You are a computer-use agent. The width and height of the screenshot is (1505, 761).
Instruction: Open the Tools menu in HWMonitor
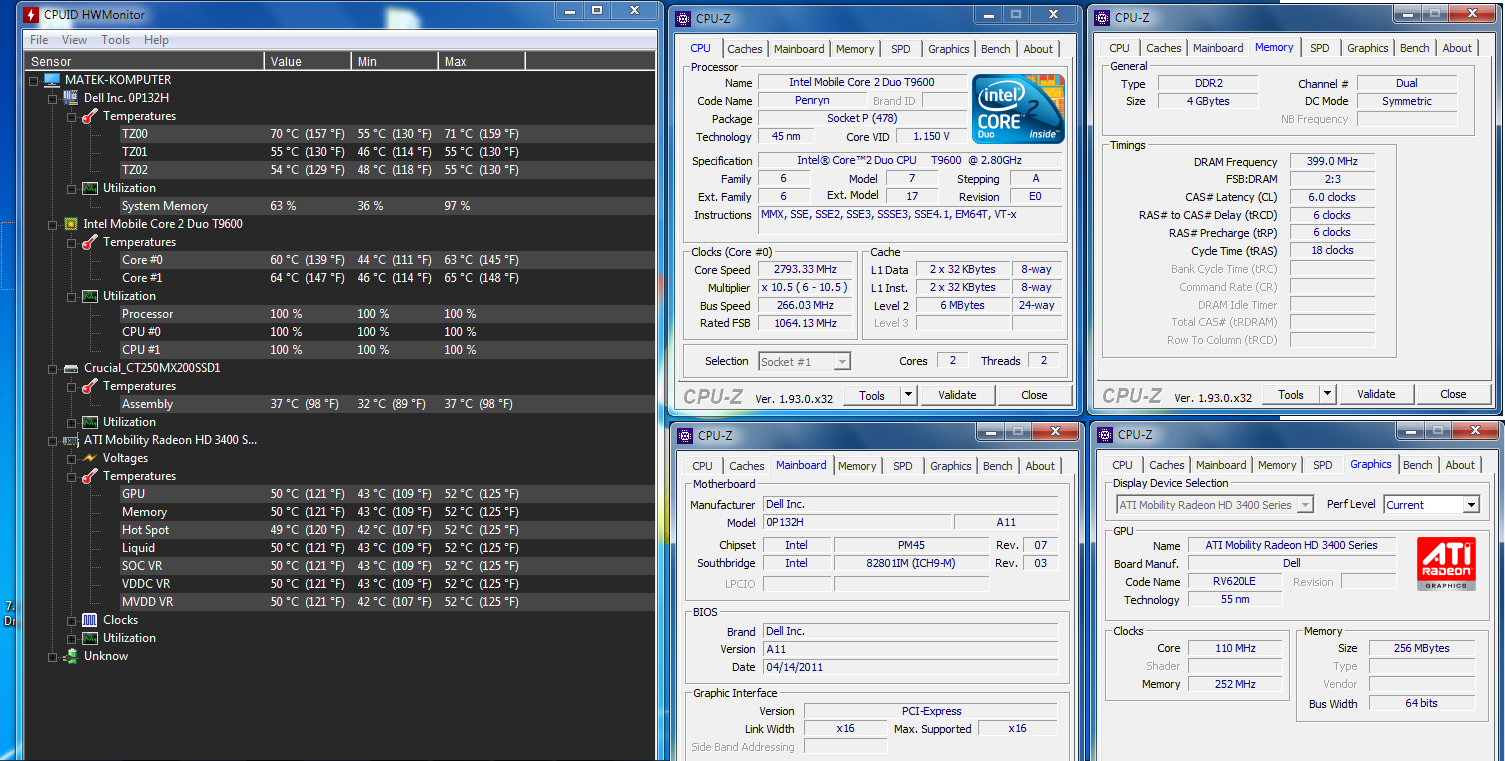coord(116,40)
